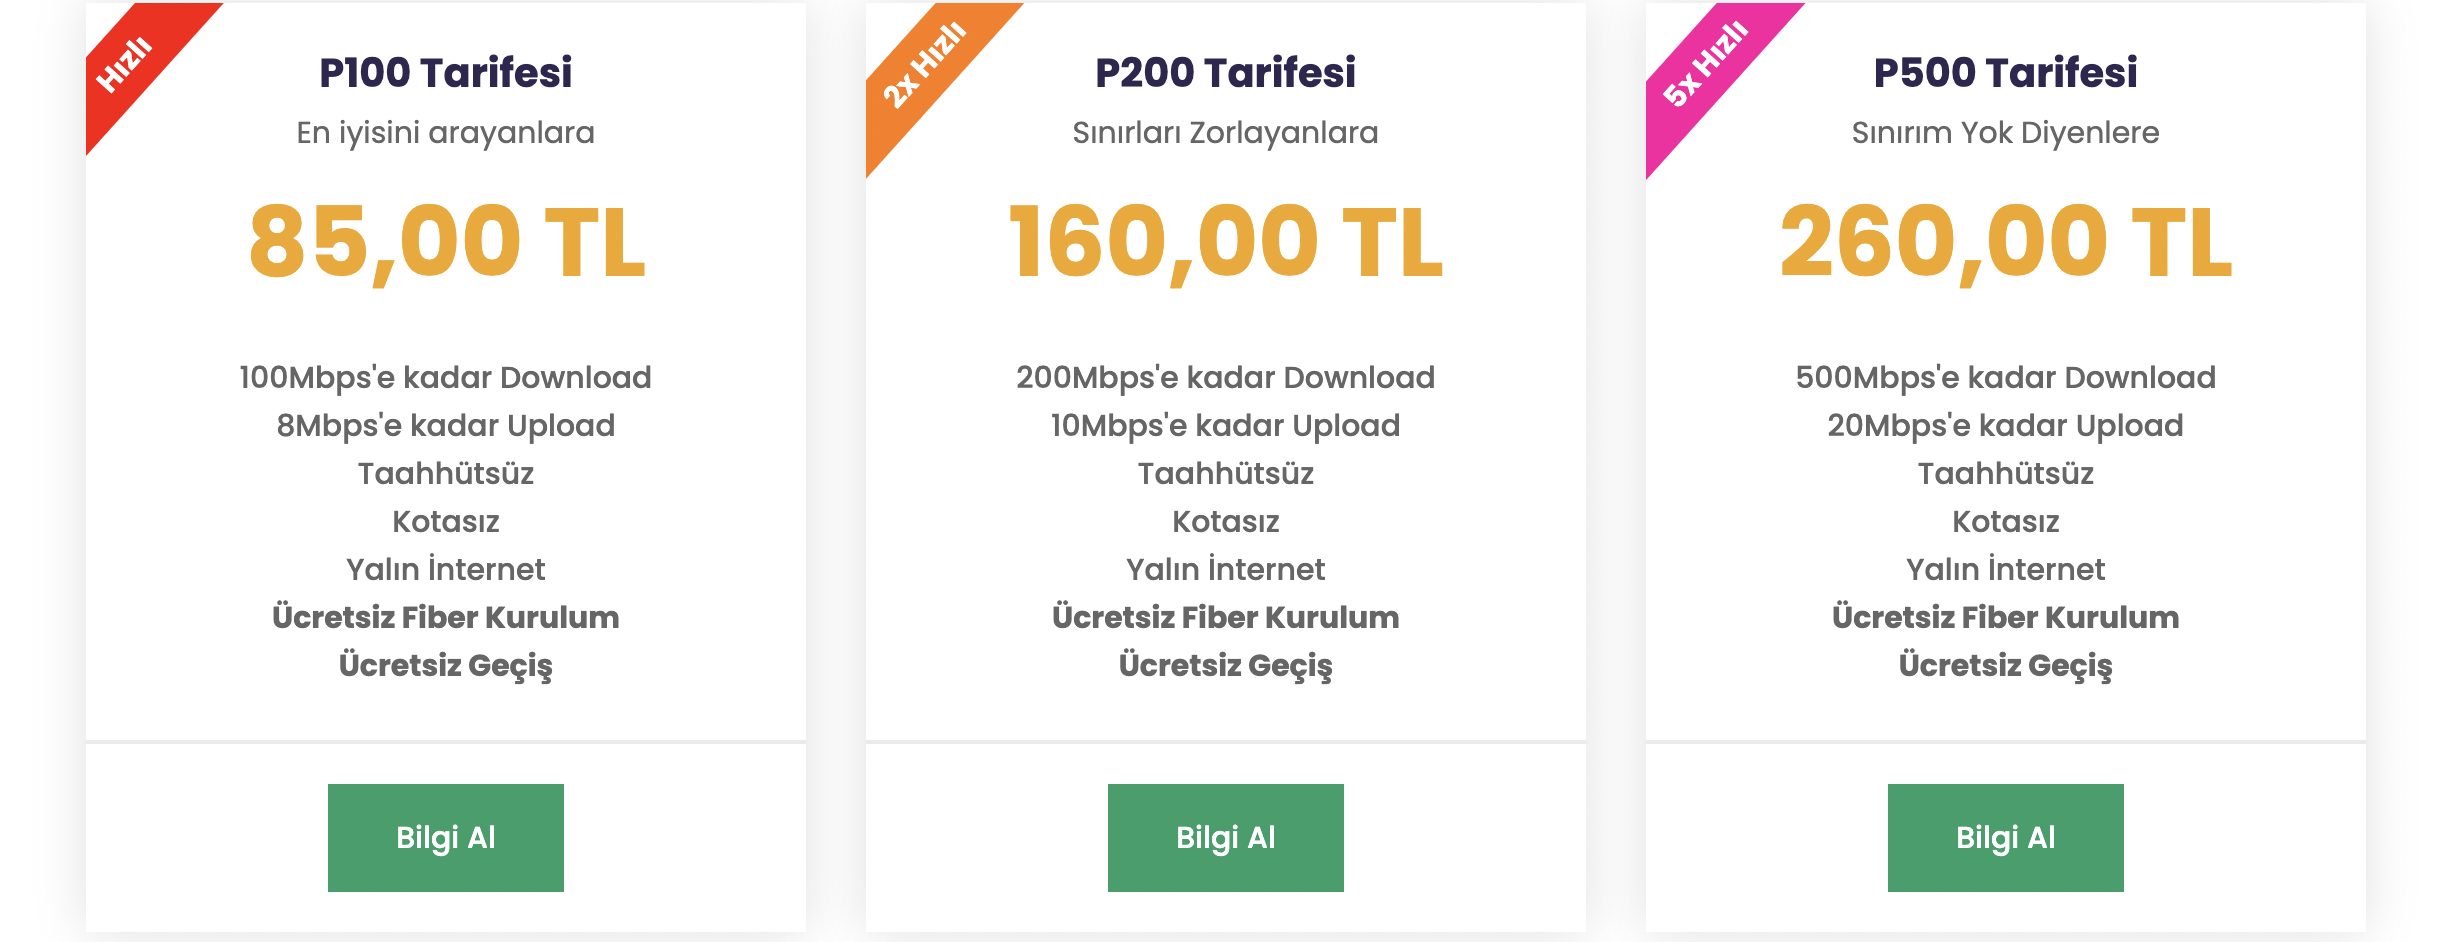Click the 500Mbps'e kadar Download text
This screenshot has height=942, width=2444.
pos(2006,377)
